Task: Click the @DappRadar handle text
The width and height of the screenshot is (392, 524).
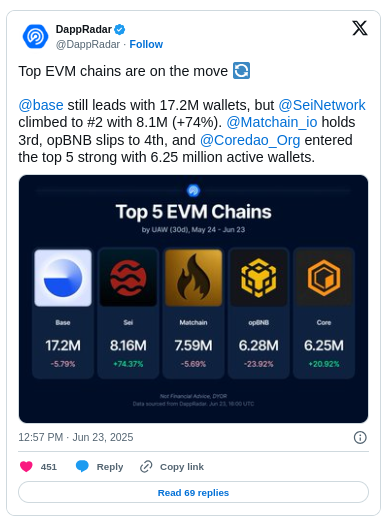Action: [88, 44]
